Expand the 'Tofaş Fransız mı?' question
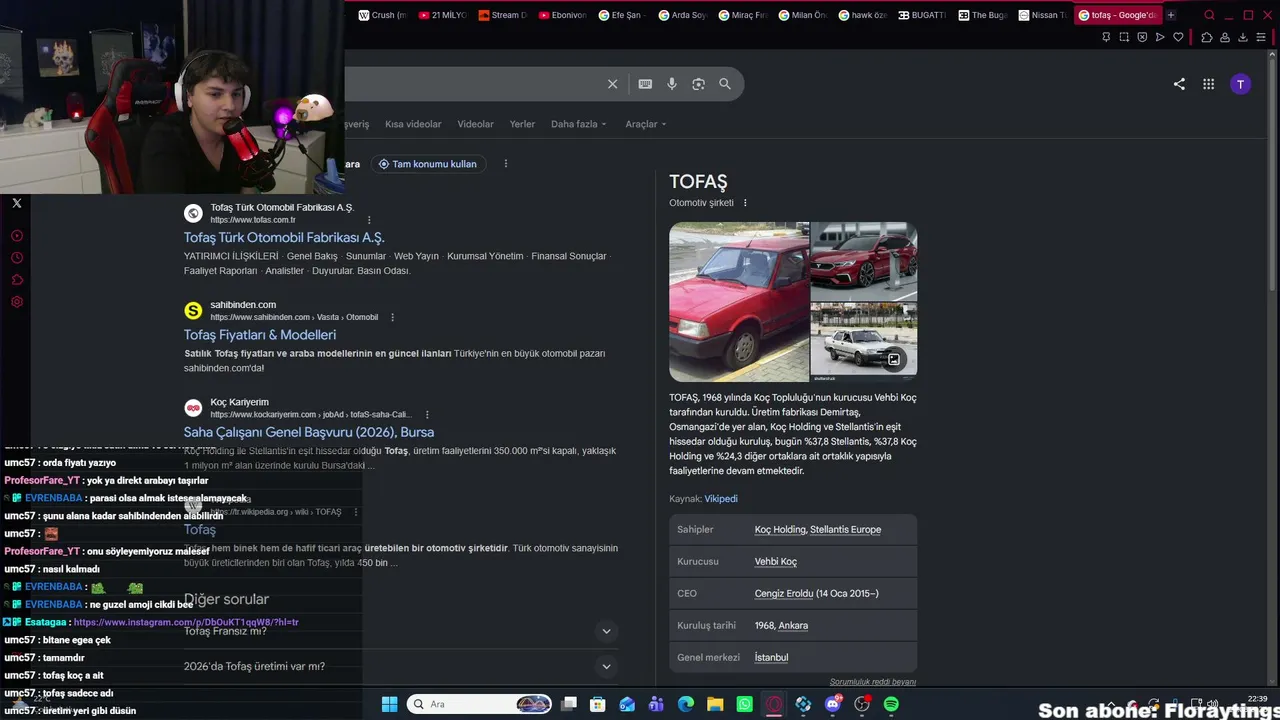 [x=605, y=631]
